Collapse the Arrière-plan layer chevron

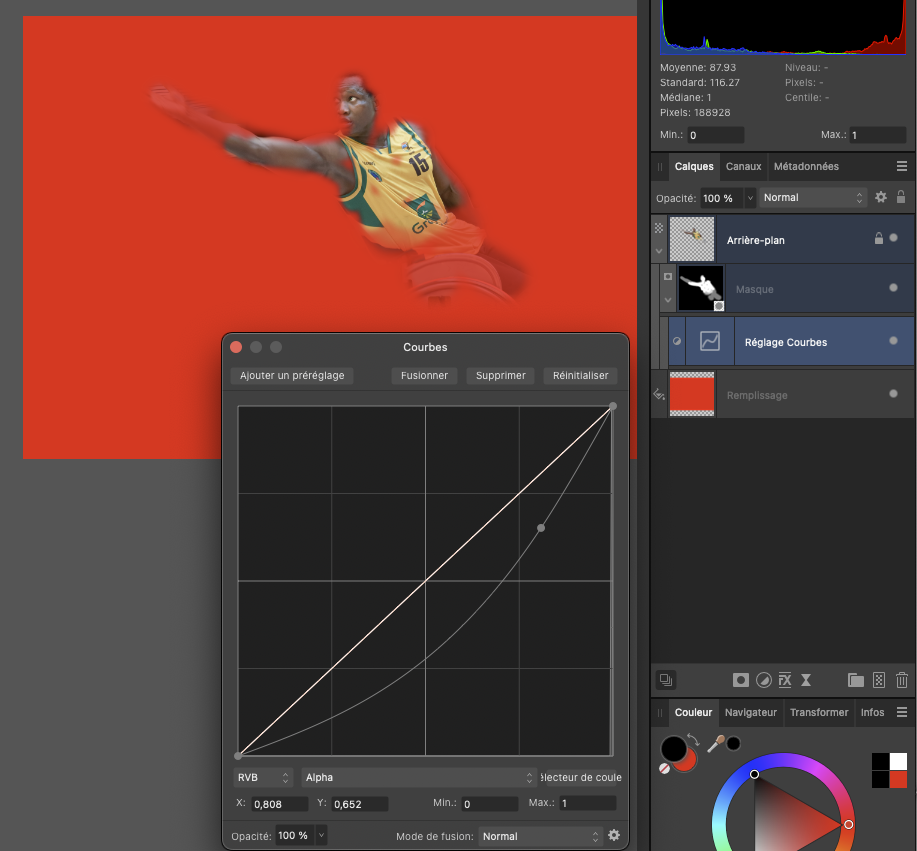click(659, 251)
